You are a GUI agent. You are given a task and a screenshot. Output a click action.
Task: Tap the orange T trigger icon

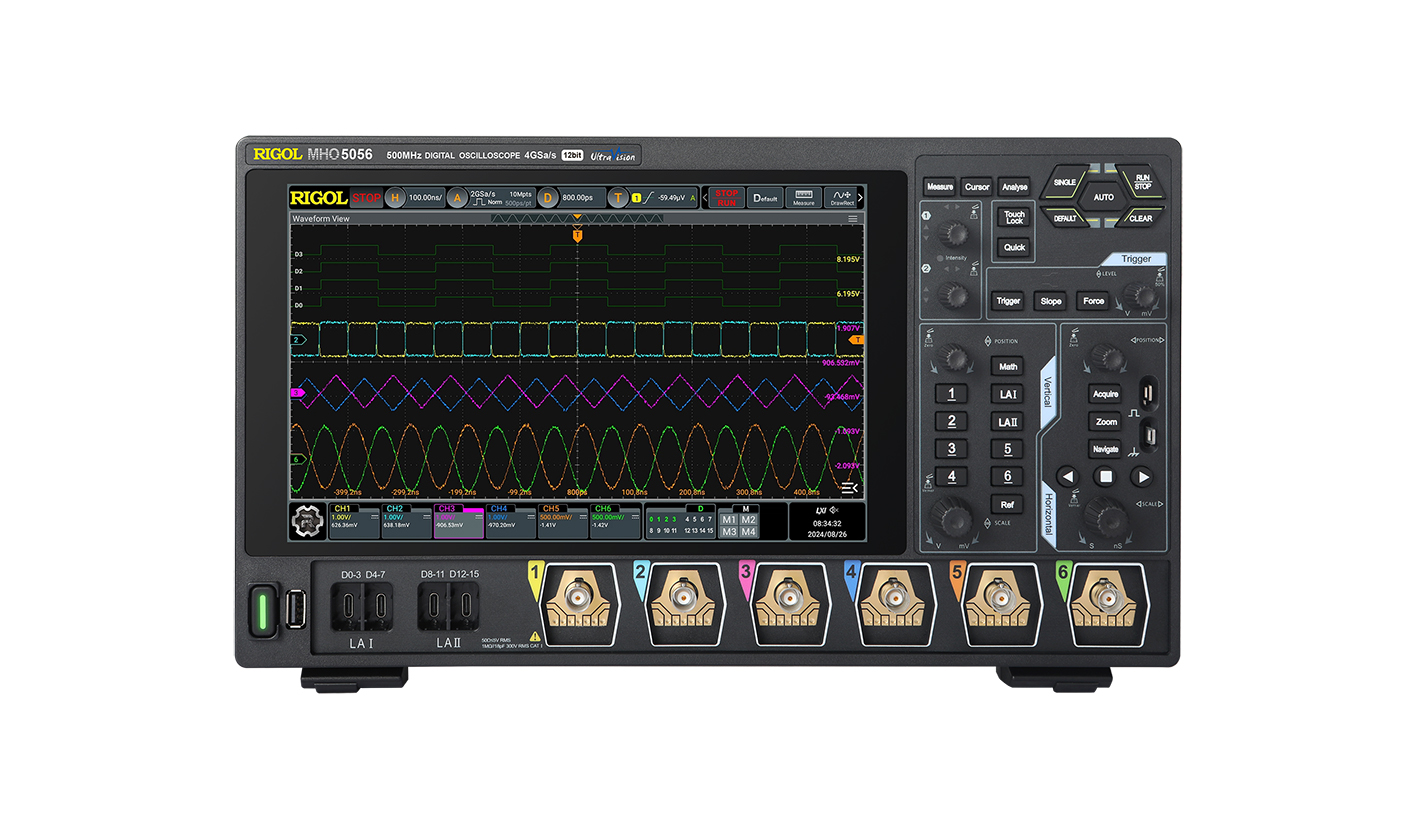pos(619,198)
